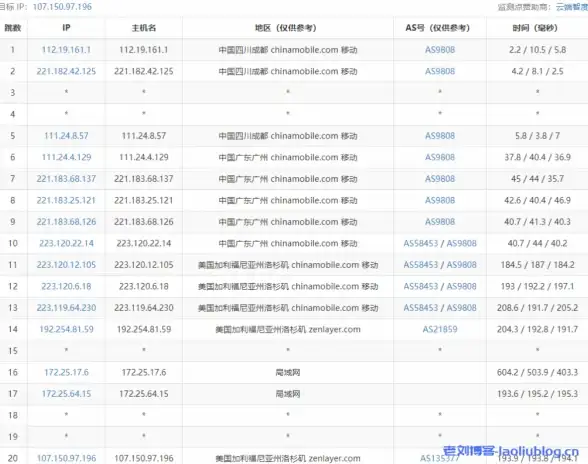Select 中国广东广州 region cell in hop 6
Image resolution: width=588 pixels, height=464 pixels.
288,157
